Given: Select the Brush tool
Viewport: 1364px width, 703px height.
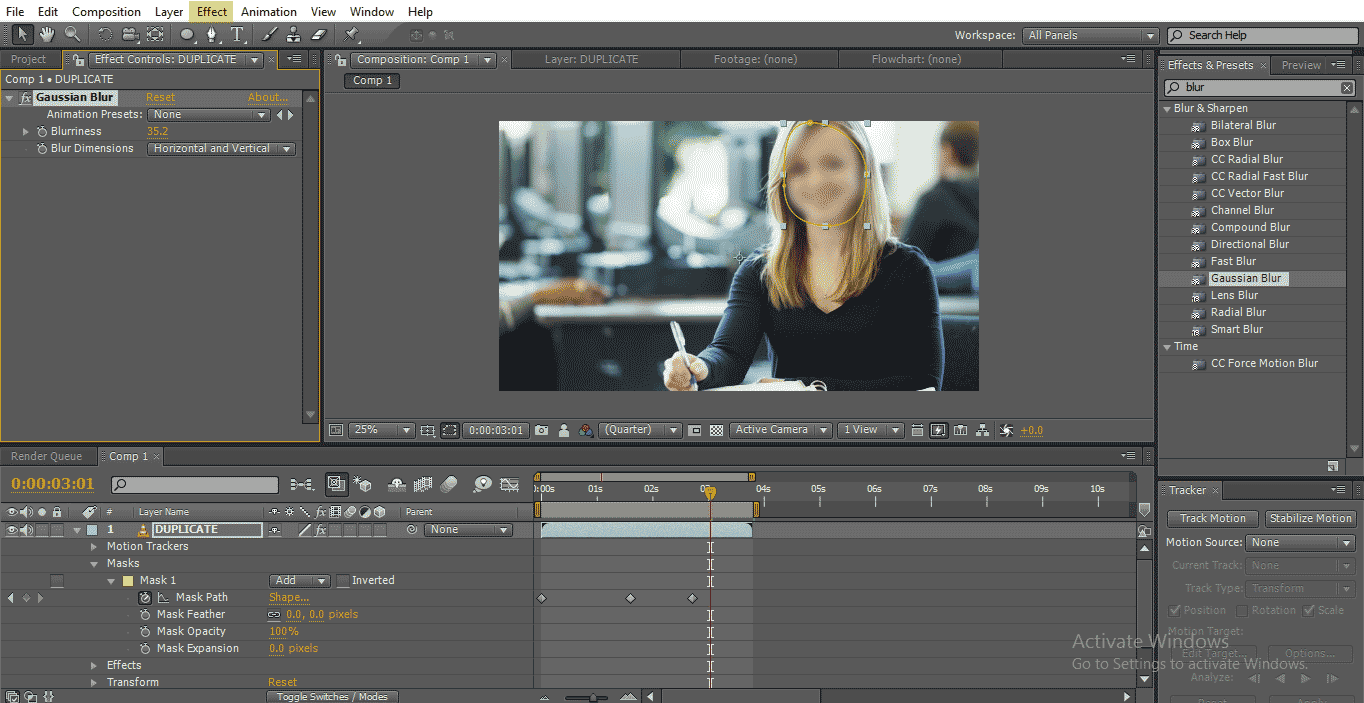Looking at the screenshot, I should [x=268, y=34].
